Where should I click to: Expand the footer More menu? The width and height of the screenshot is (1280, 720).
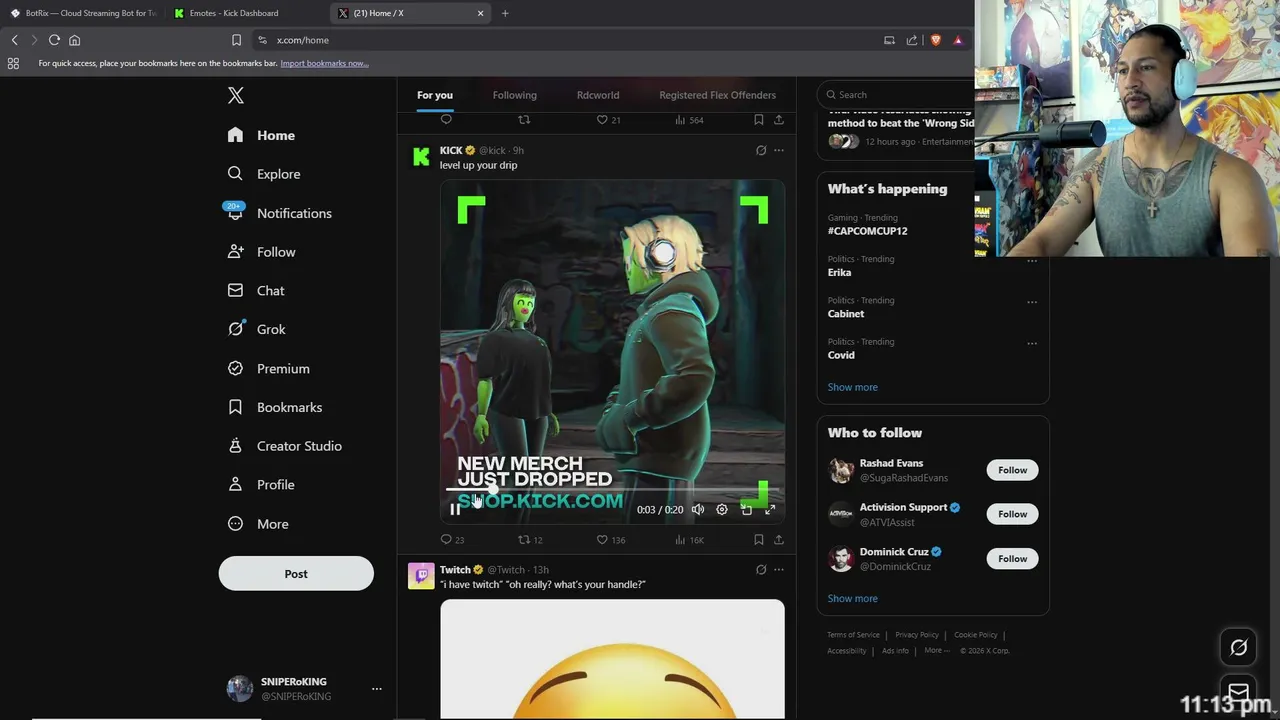(x=937, y=651)
